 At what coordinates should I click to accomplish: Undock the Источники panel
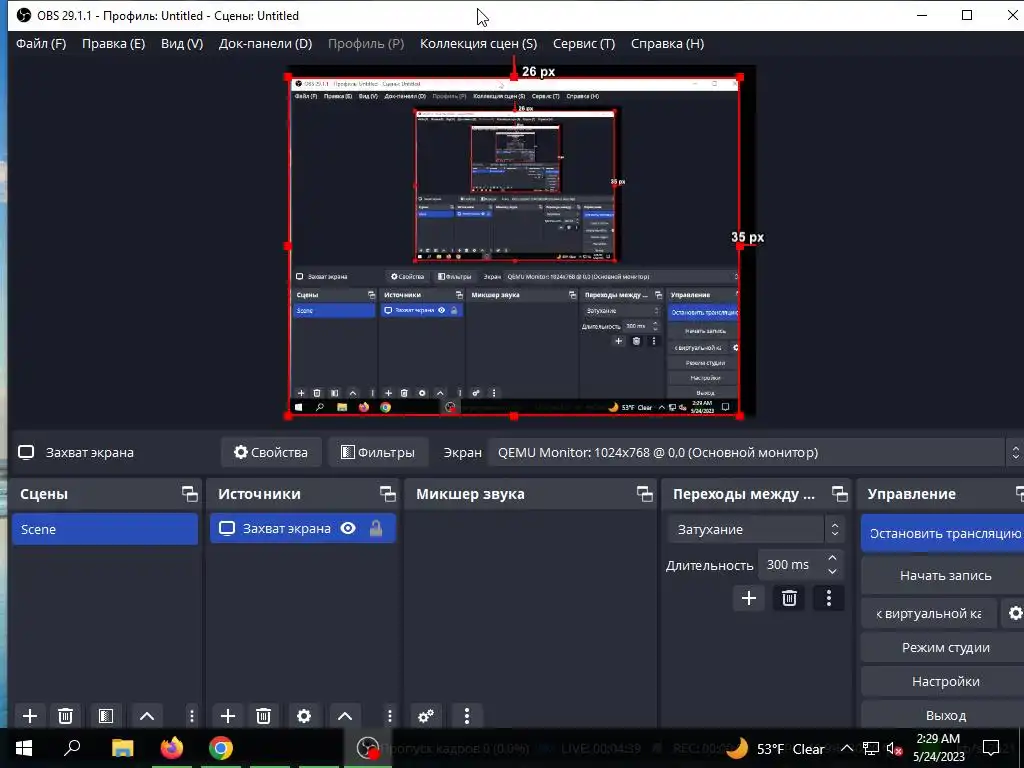[x=388, y=494]
